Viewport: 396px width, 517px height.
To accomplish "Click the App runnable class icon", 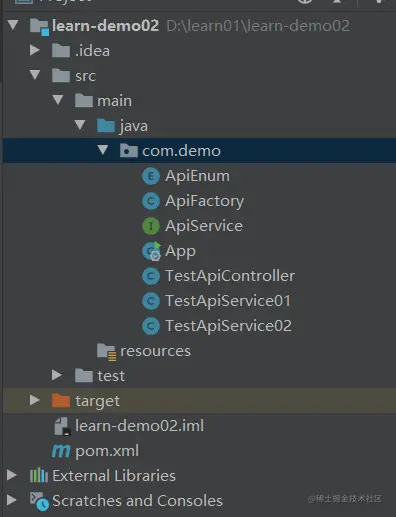I will coord(151,251).
